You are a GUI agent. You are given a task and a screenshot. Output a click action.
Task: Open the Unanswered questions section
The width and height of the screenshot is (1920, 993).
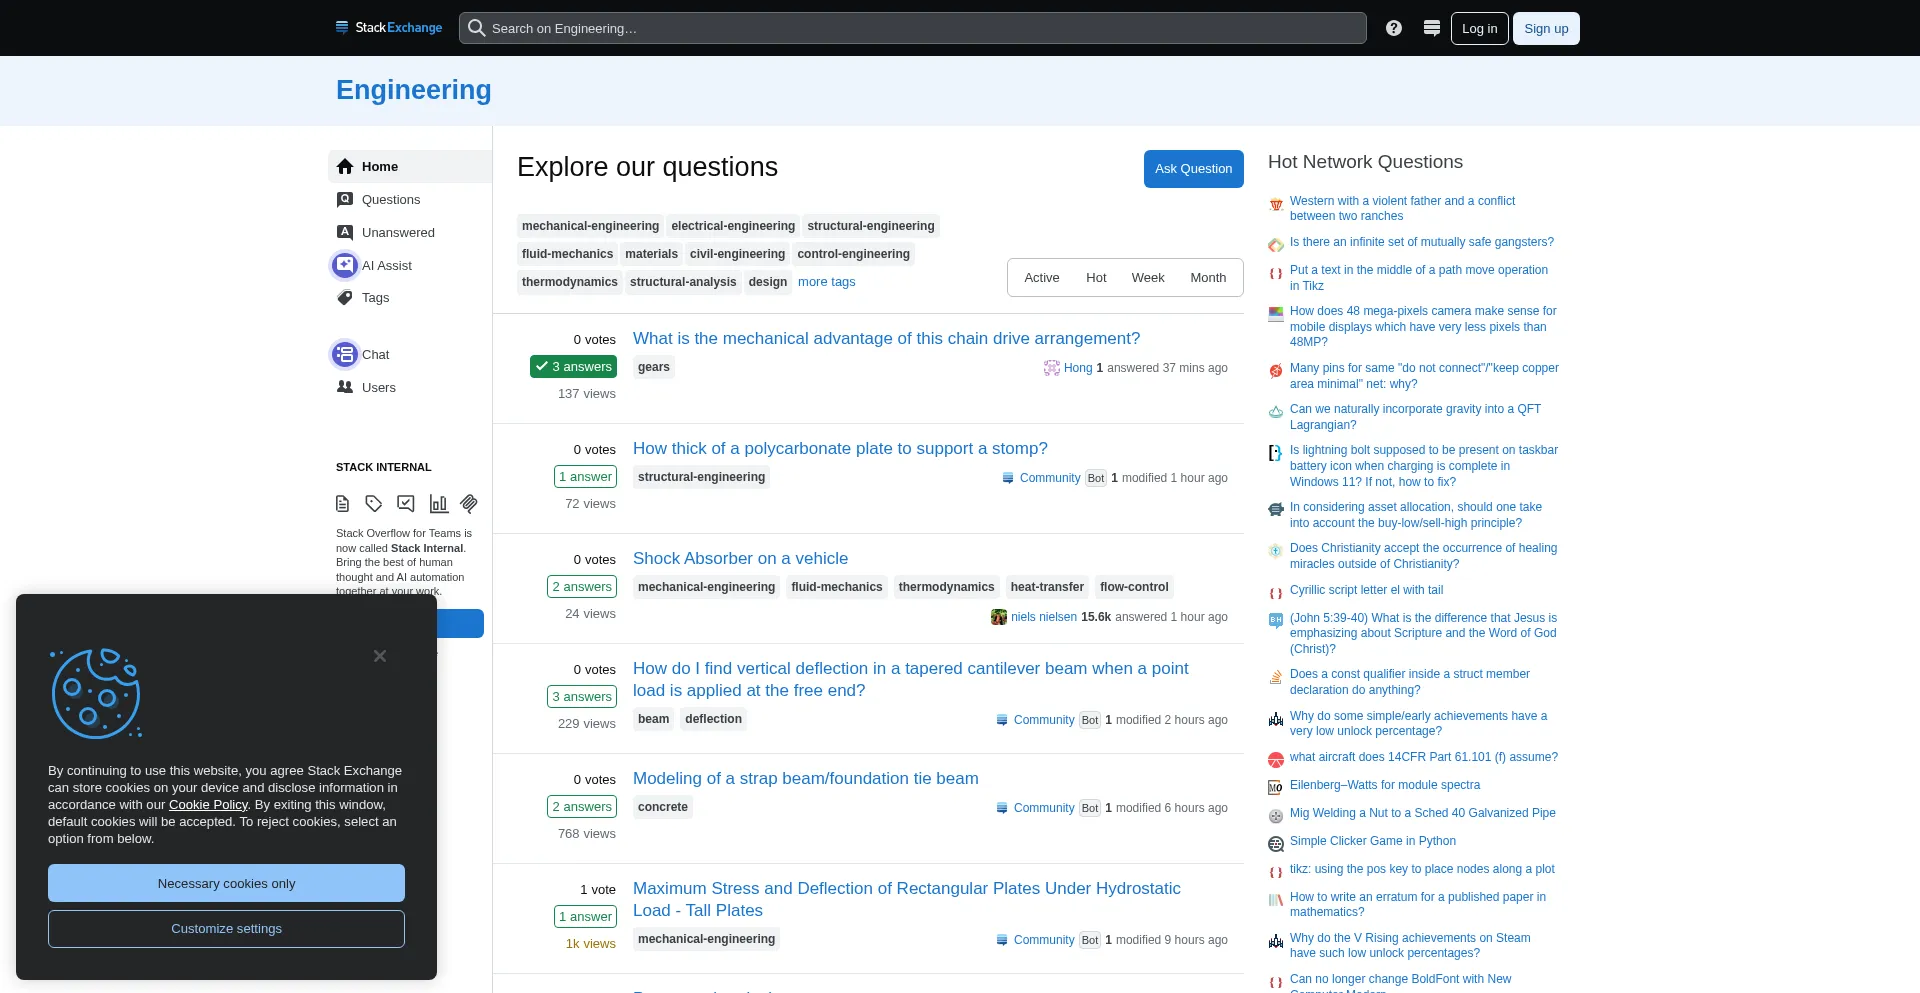point(397,232)
